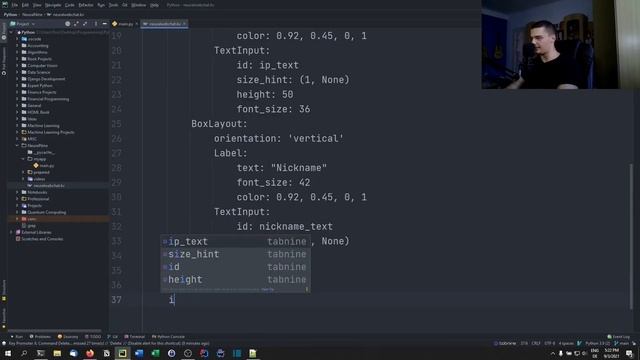Open the Python Console tool window
Screen dimensions: 640x360
[169, 337]
